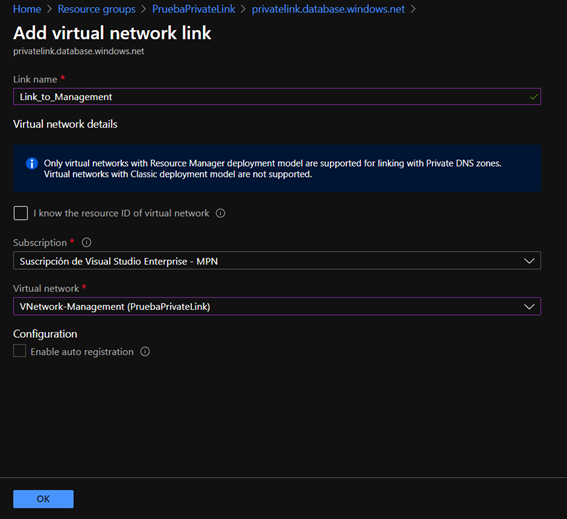567x519 pixels.
Task: Click the auto registration info icon
Action: pyautogui.click(x=145, y=352)
